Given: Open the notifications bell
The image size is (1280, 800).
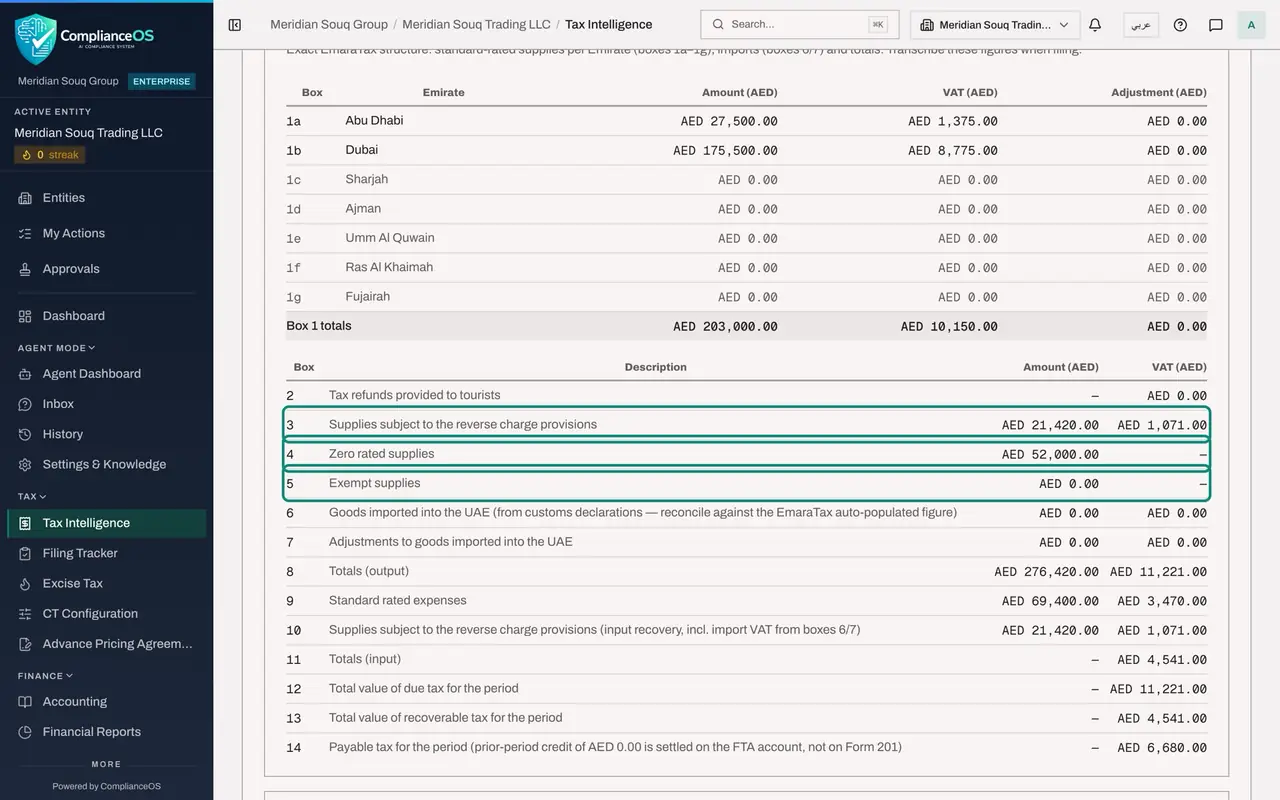Looking at the screenshot, I should click(x=1095, y=25).
